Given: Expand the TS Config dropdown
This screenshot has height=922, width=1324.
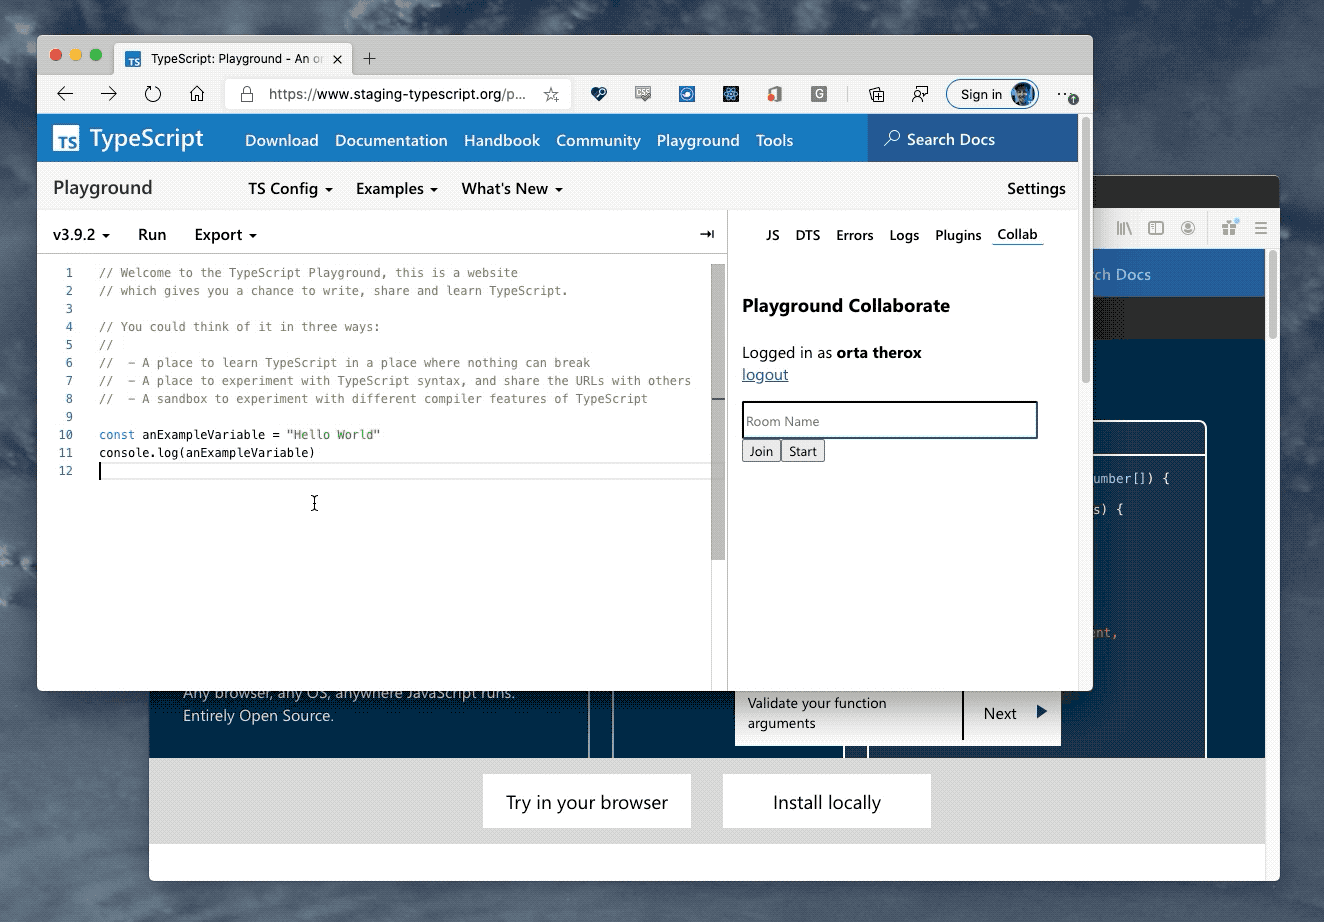Looking at the screenshot, I should (x=290, y=188).
